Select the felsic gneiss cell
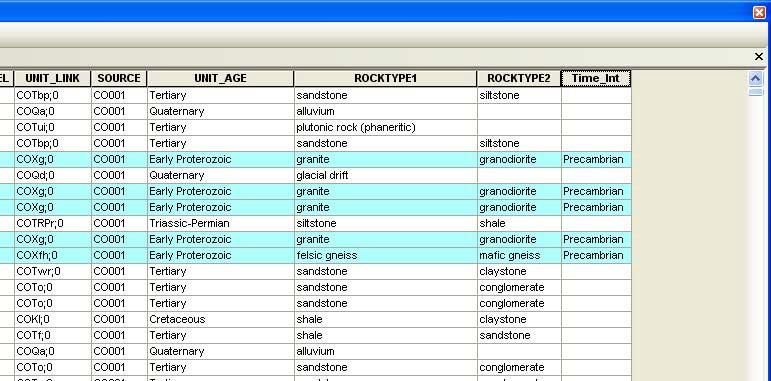Image resolution: width=771 pixels, height=381 pixels. pos(386,256)
